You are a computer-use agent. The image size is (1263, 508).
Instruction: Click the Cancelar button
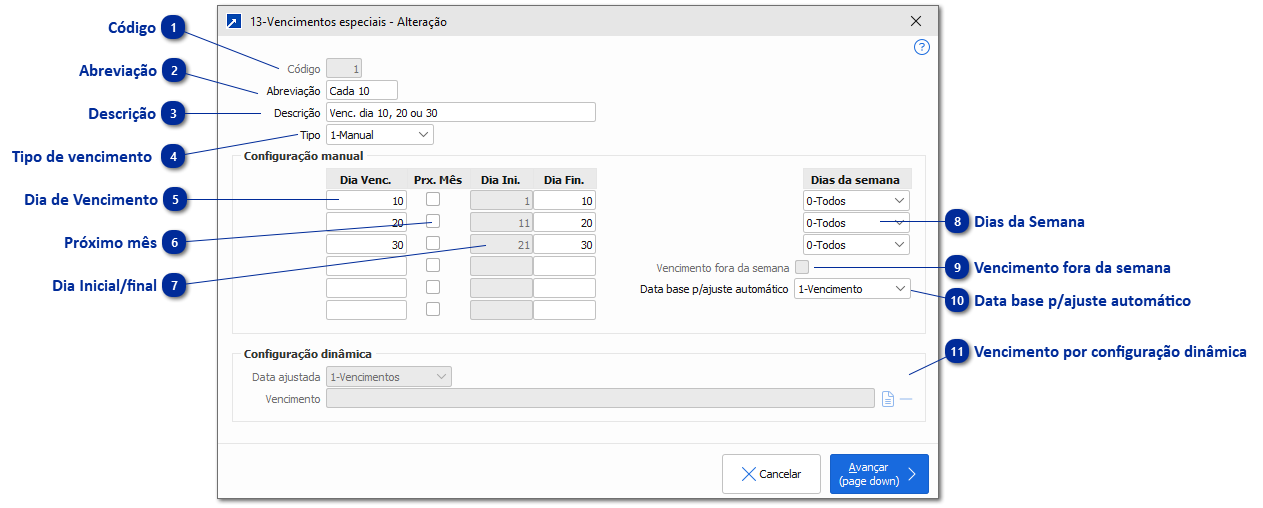[x=771, y=474]
